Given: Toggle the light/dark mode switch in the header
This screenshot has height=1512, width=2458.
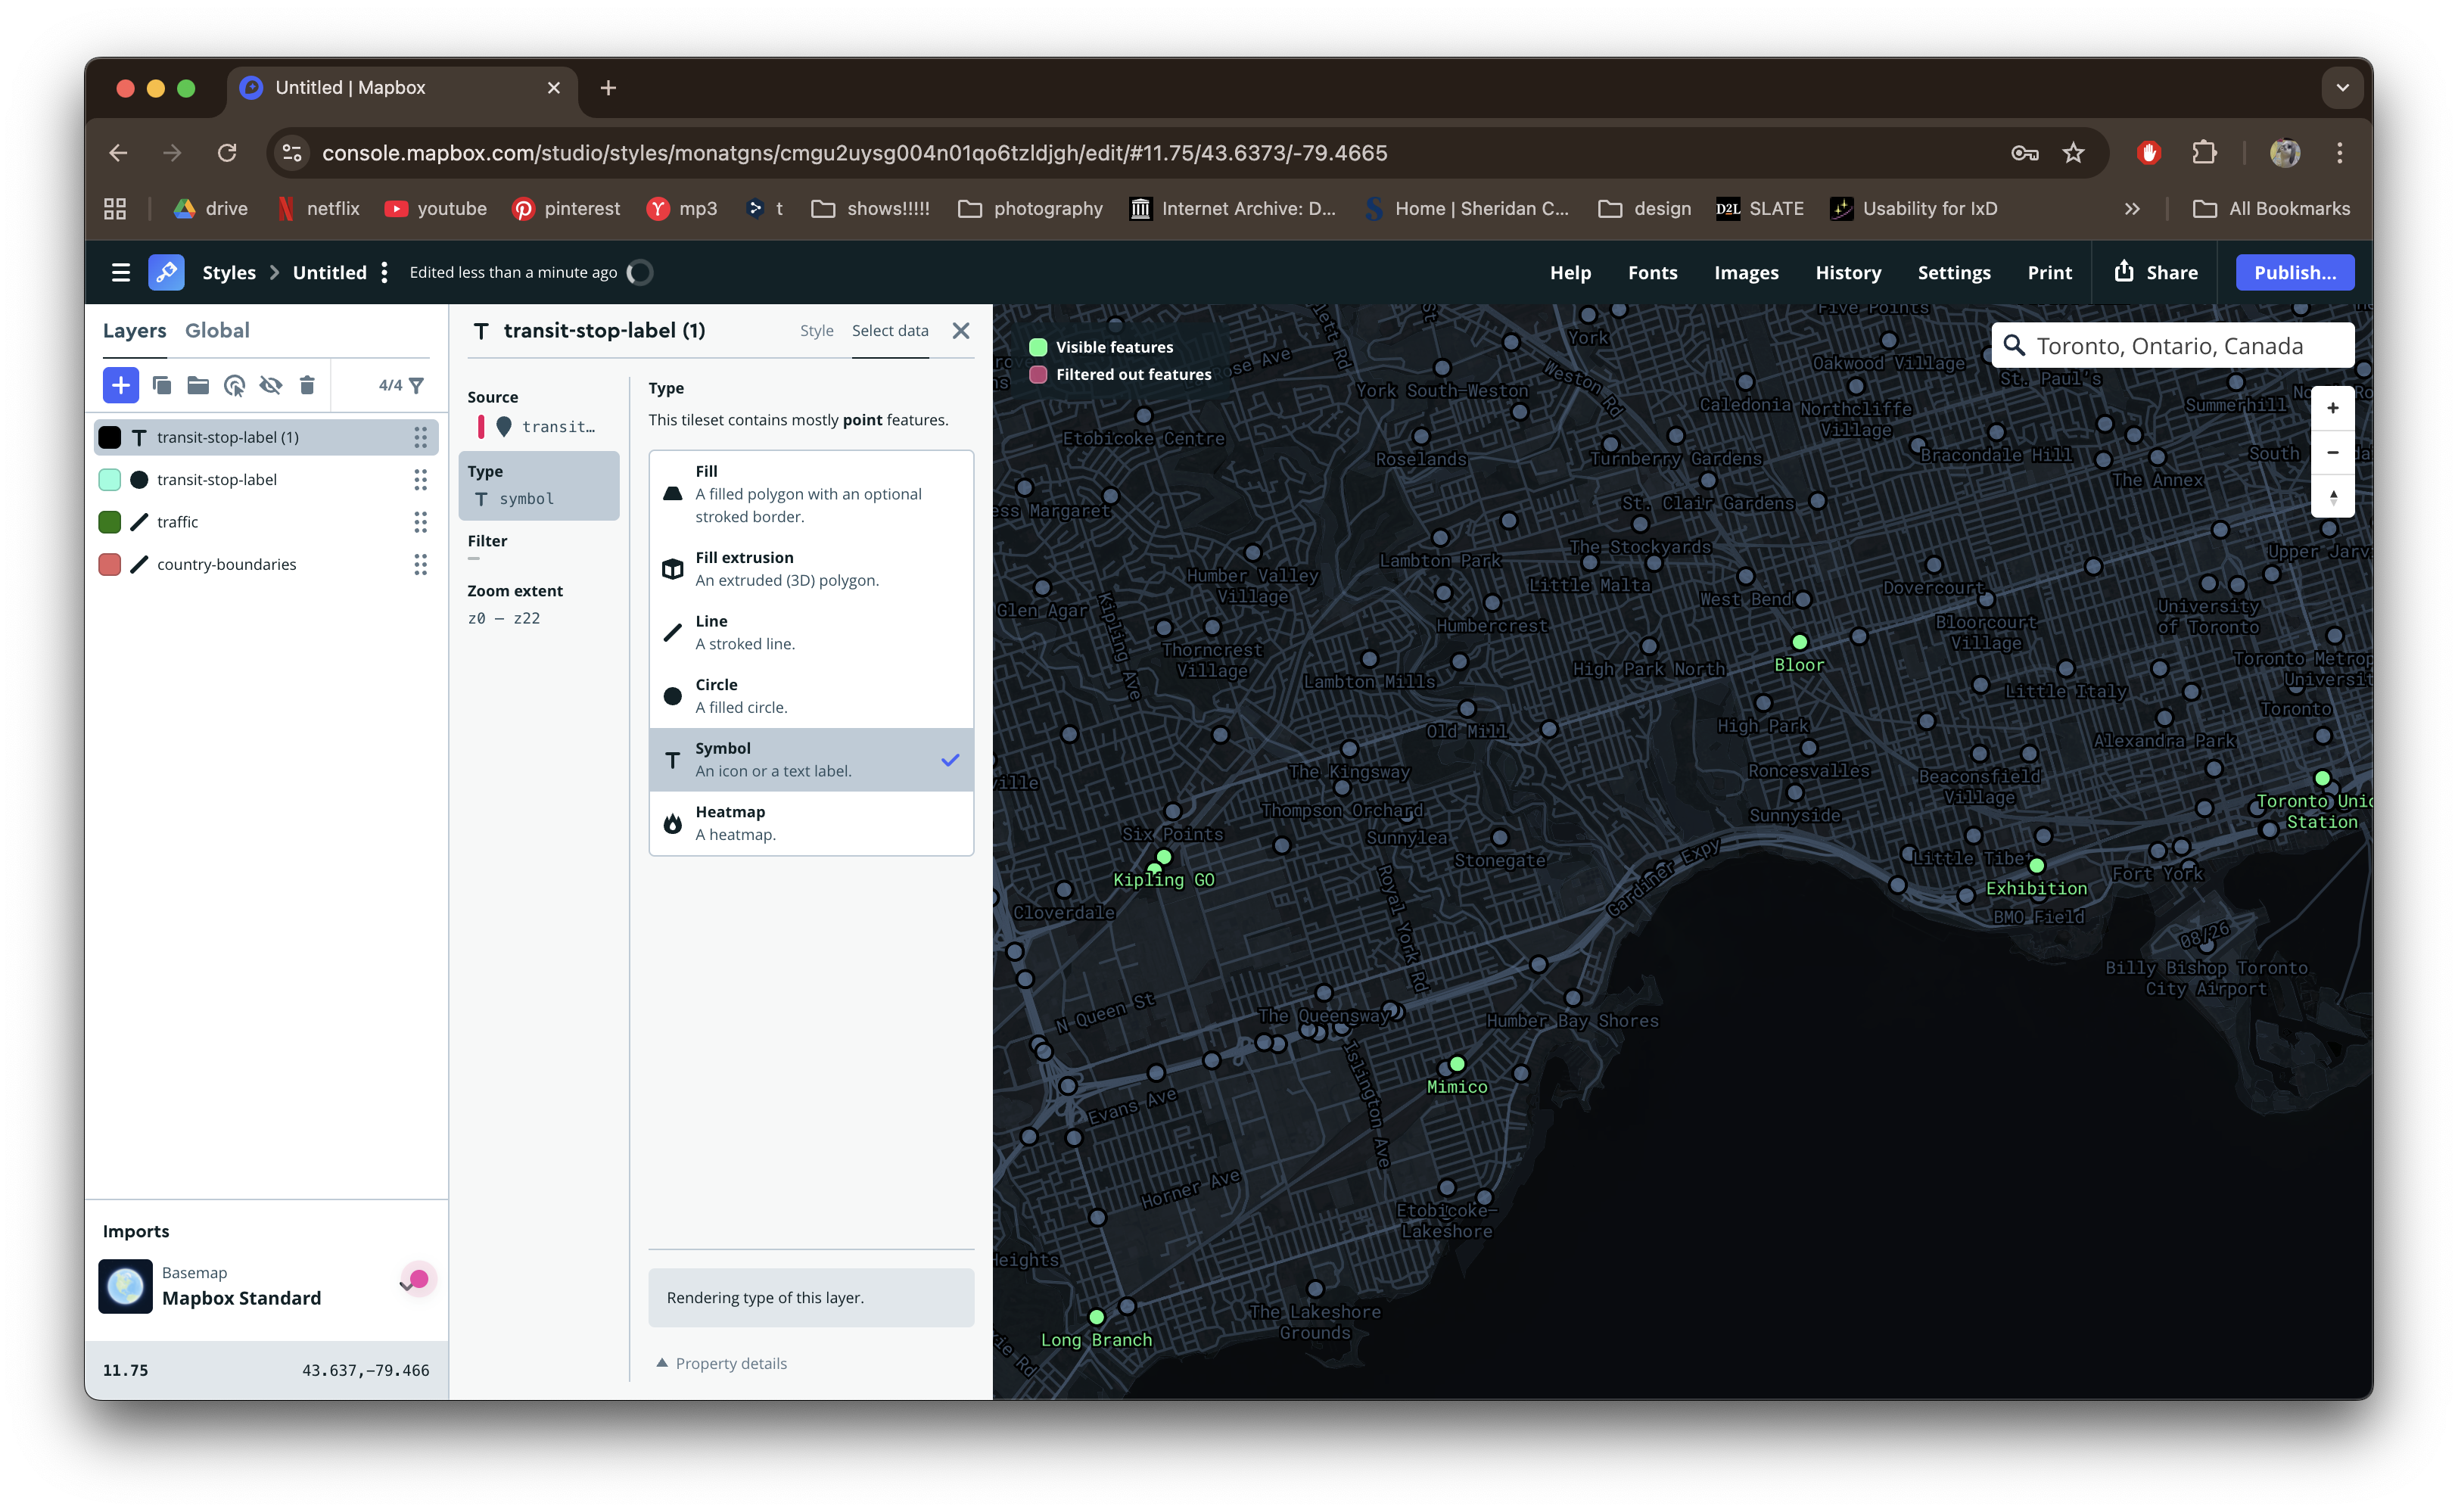Looking at the screenshot, I should click(x=639, y=272).
